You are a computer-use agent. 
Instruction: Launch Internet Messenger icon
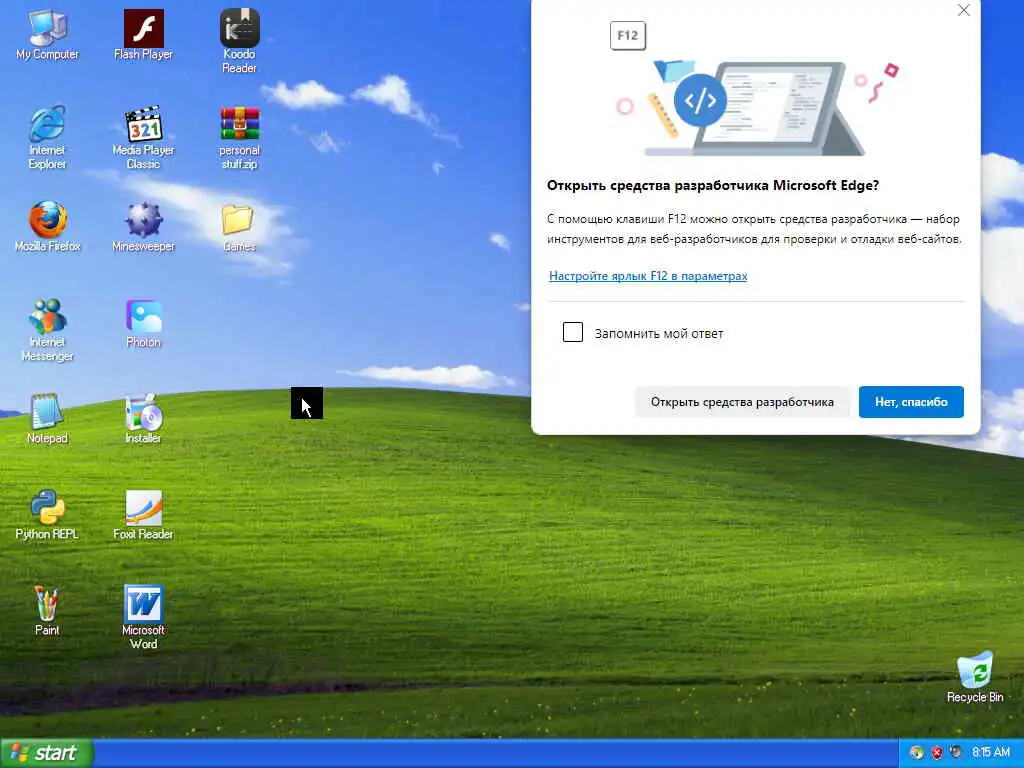pyautogui.click(x=47, y=329)
